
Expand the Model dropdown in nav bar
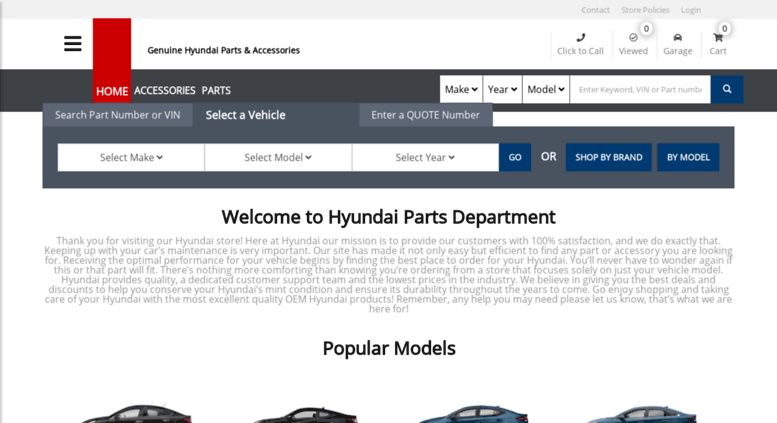tap(546, 89)
